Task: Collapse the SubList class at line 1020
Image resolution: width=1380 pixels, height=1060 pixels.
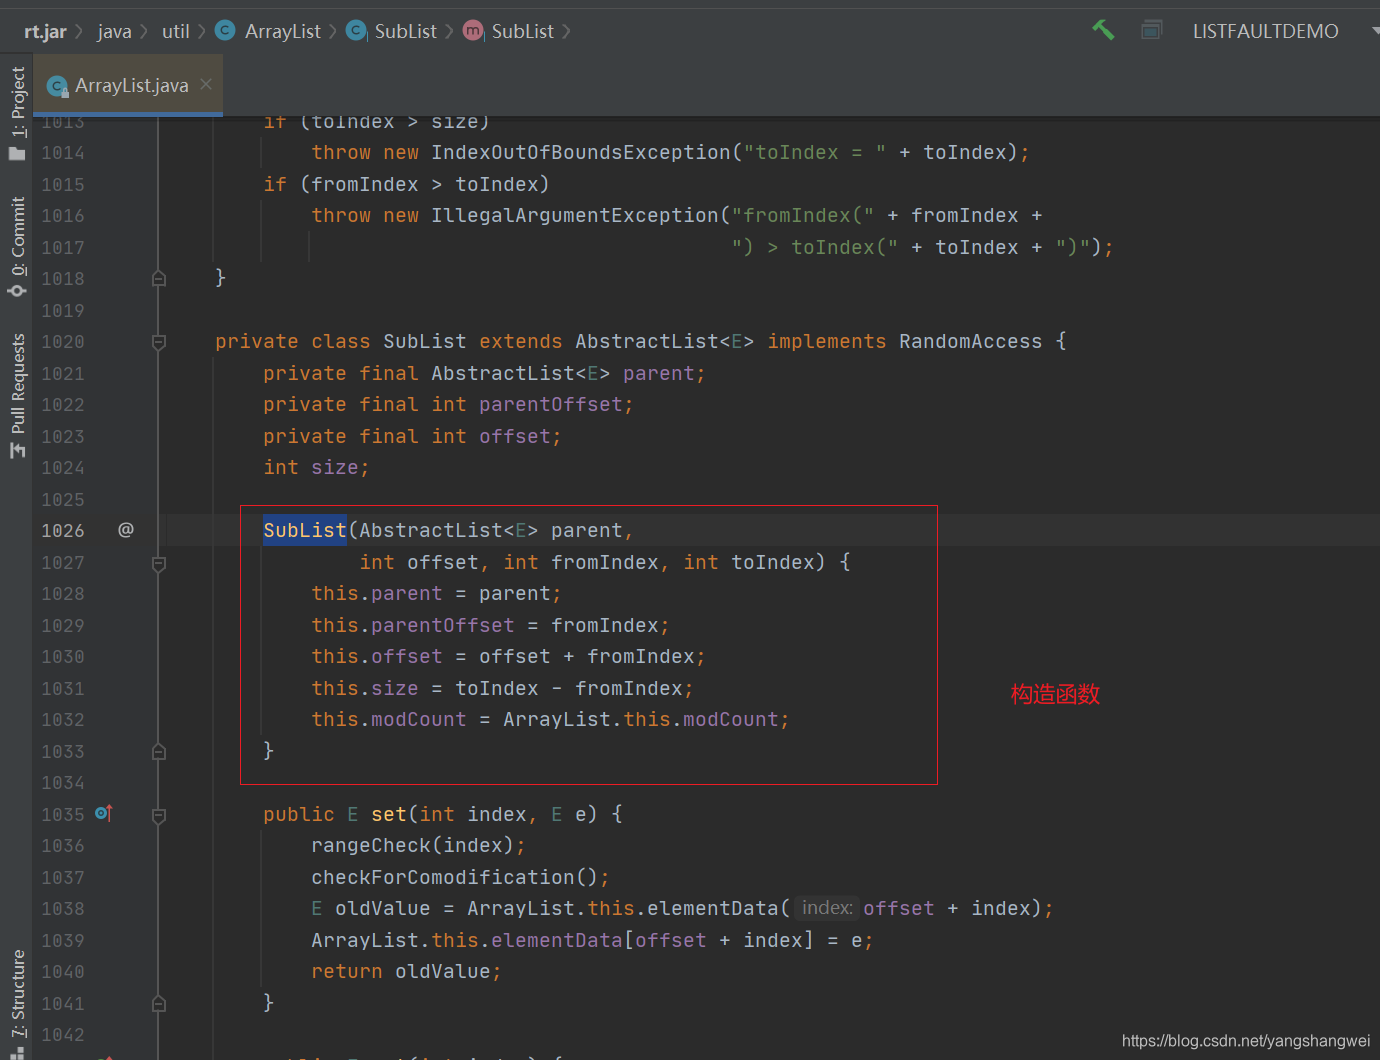Action: (x=159, y=342)
